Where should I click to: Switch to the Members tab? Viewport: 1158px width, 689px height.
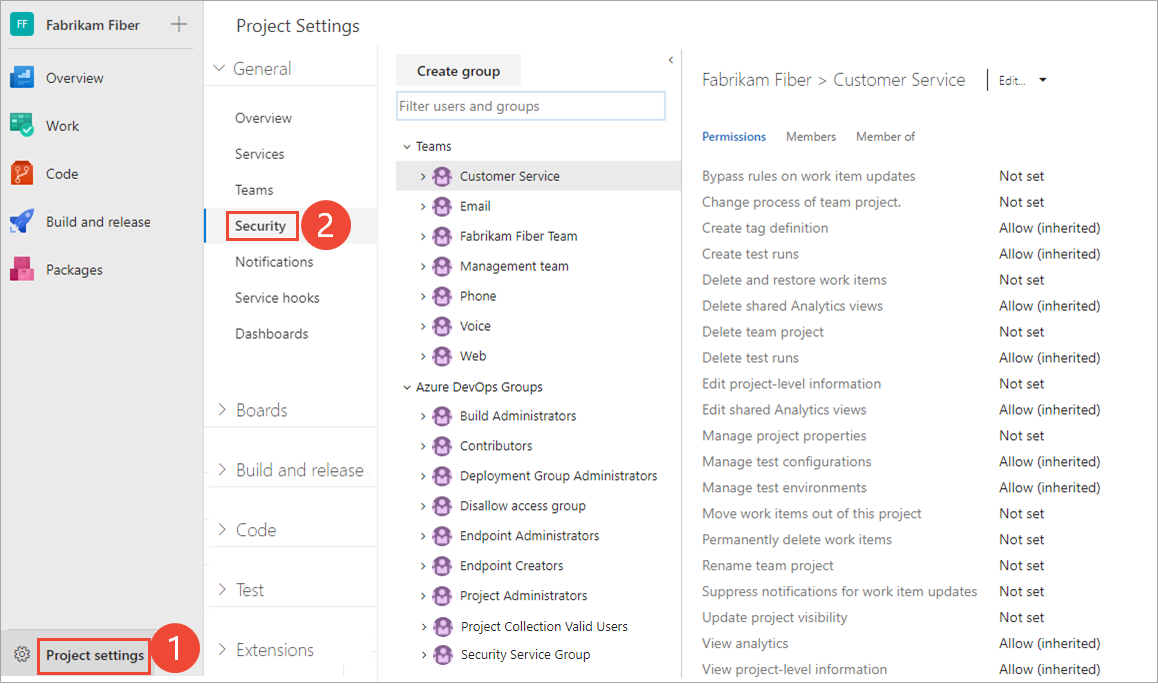(810, 137)
